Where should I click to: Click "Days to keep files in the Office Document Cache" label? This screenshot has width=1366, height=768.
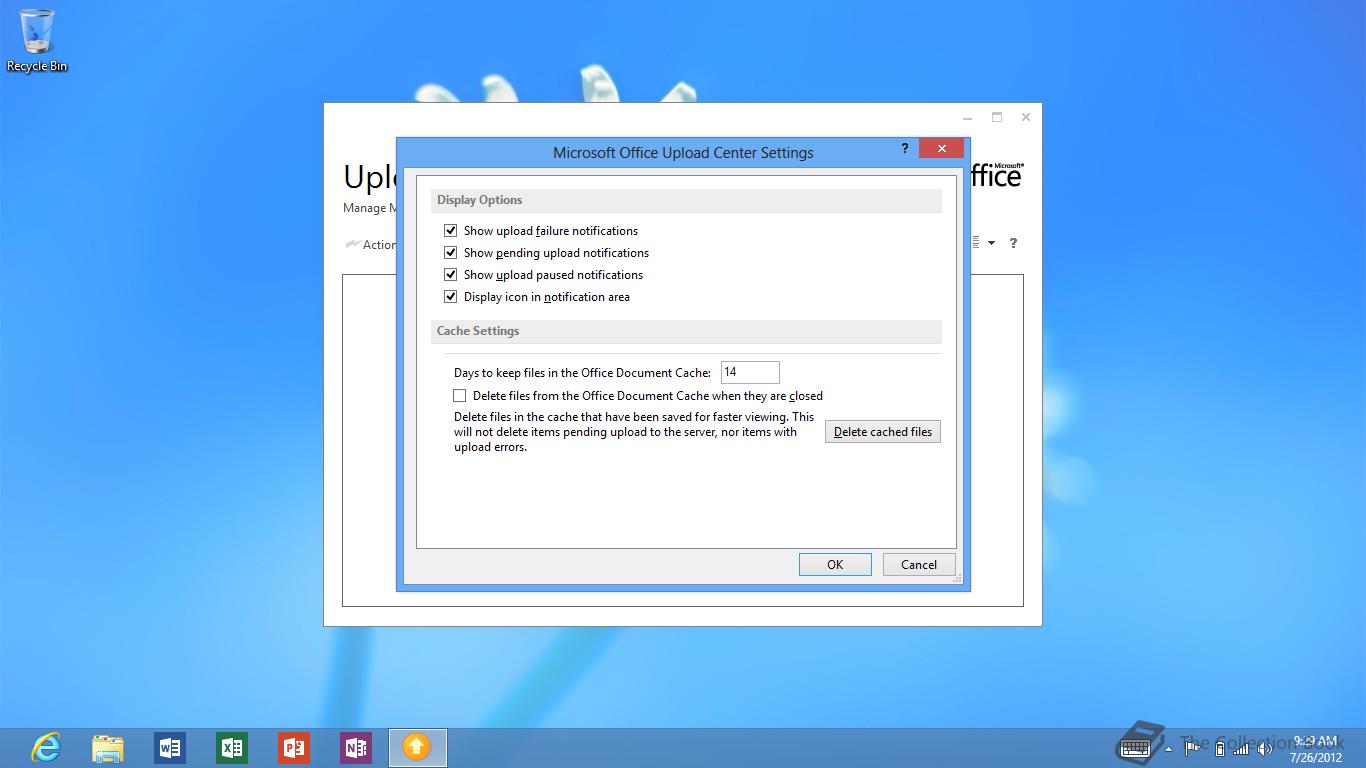tap(582, 373)
